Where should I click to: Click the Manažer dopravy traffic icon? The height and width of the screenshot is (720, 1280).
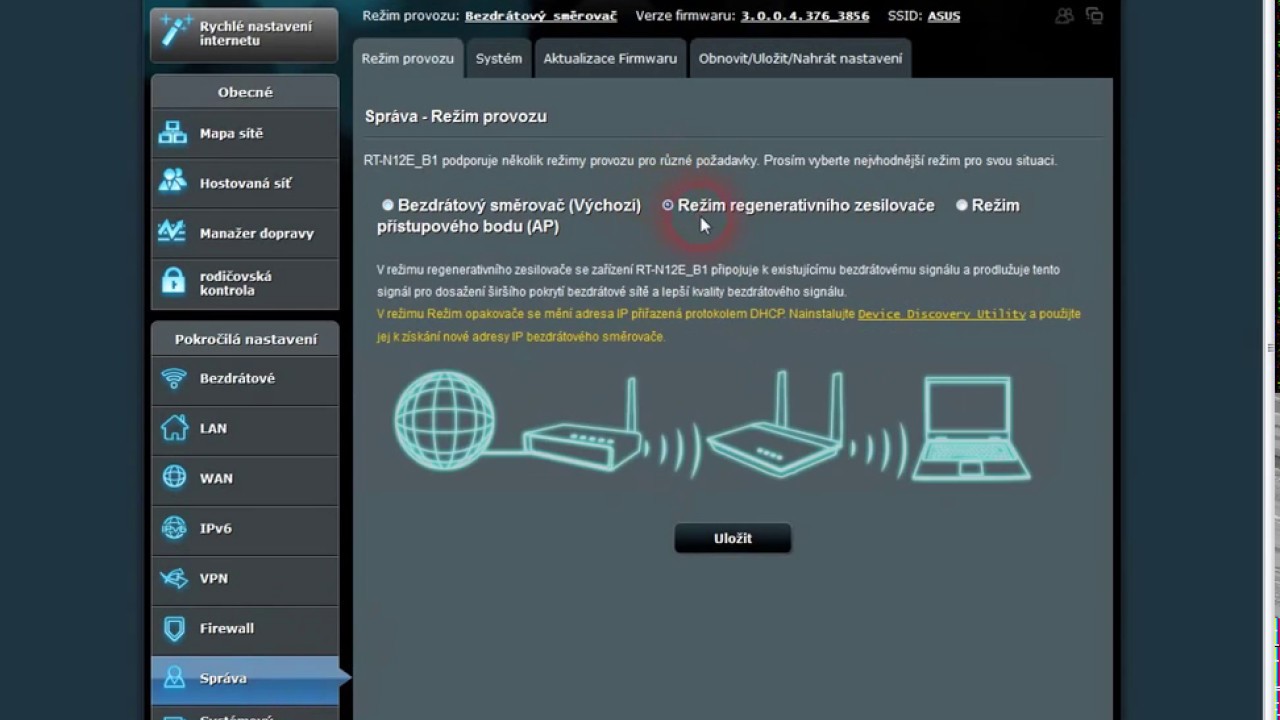(173, 232)
